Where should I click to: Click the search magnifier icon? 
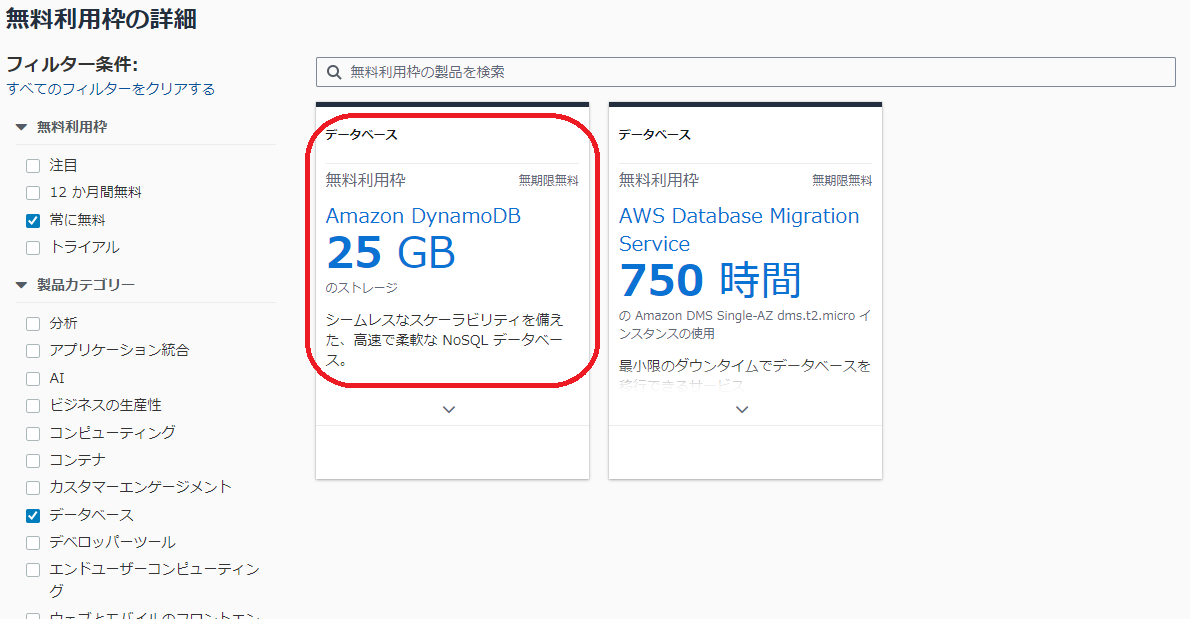tap(333, 72)
